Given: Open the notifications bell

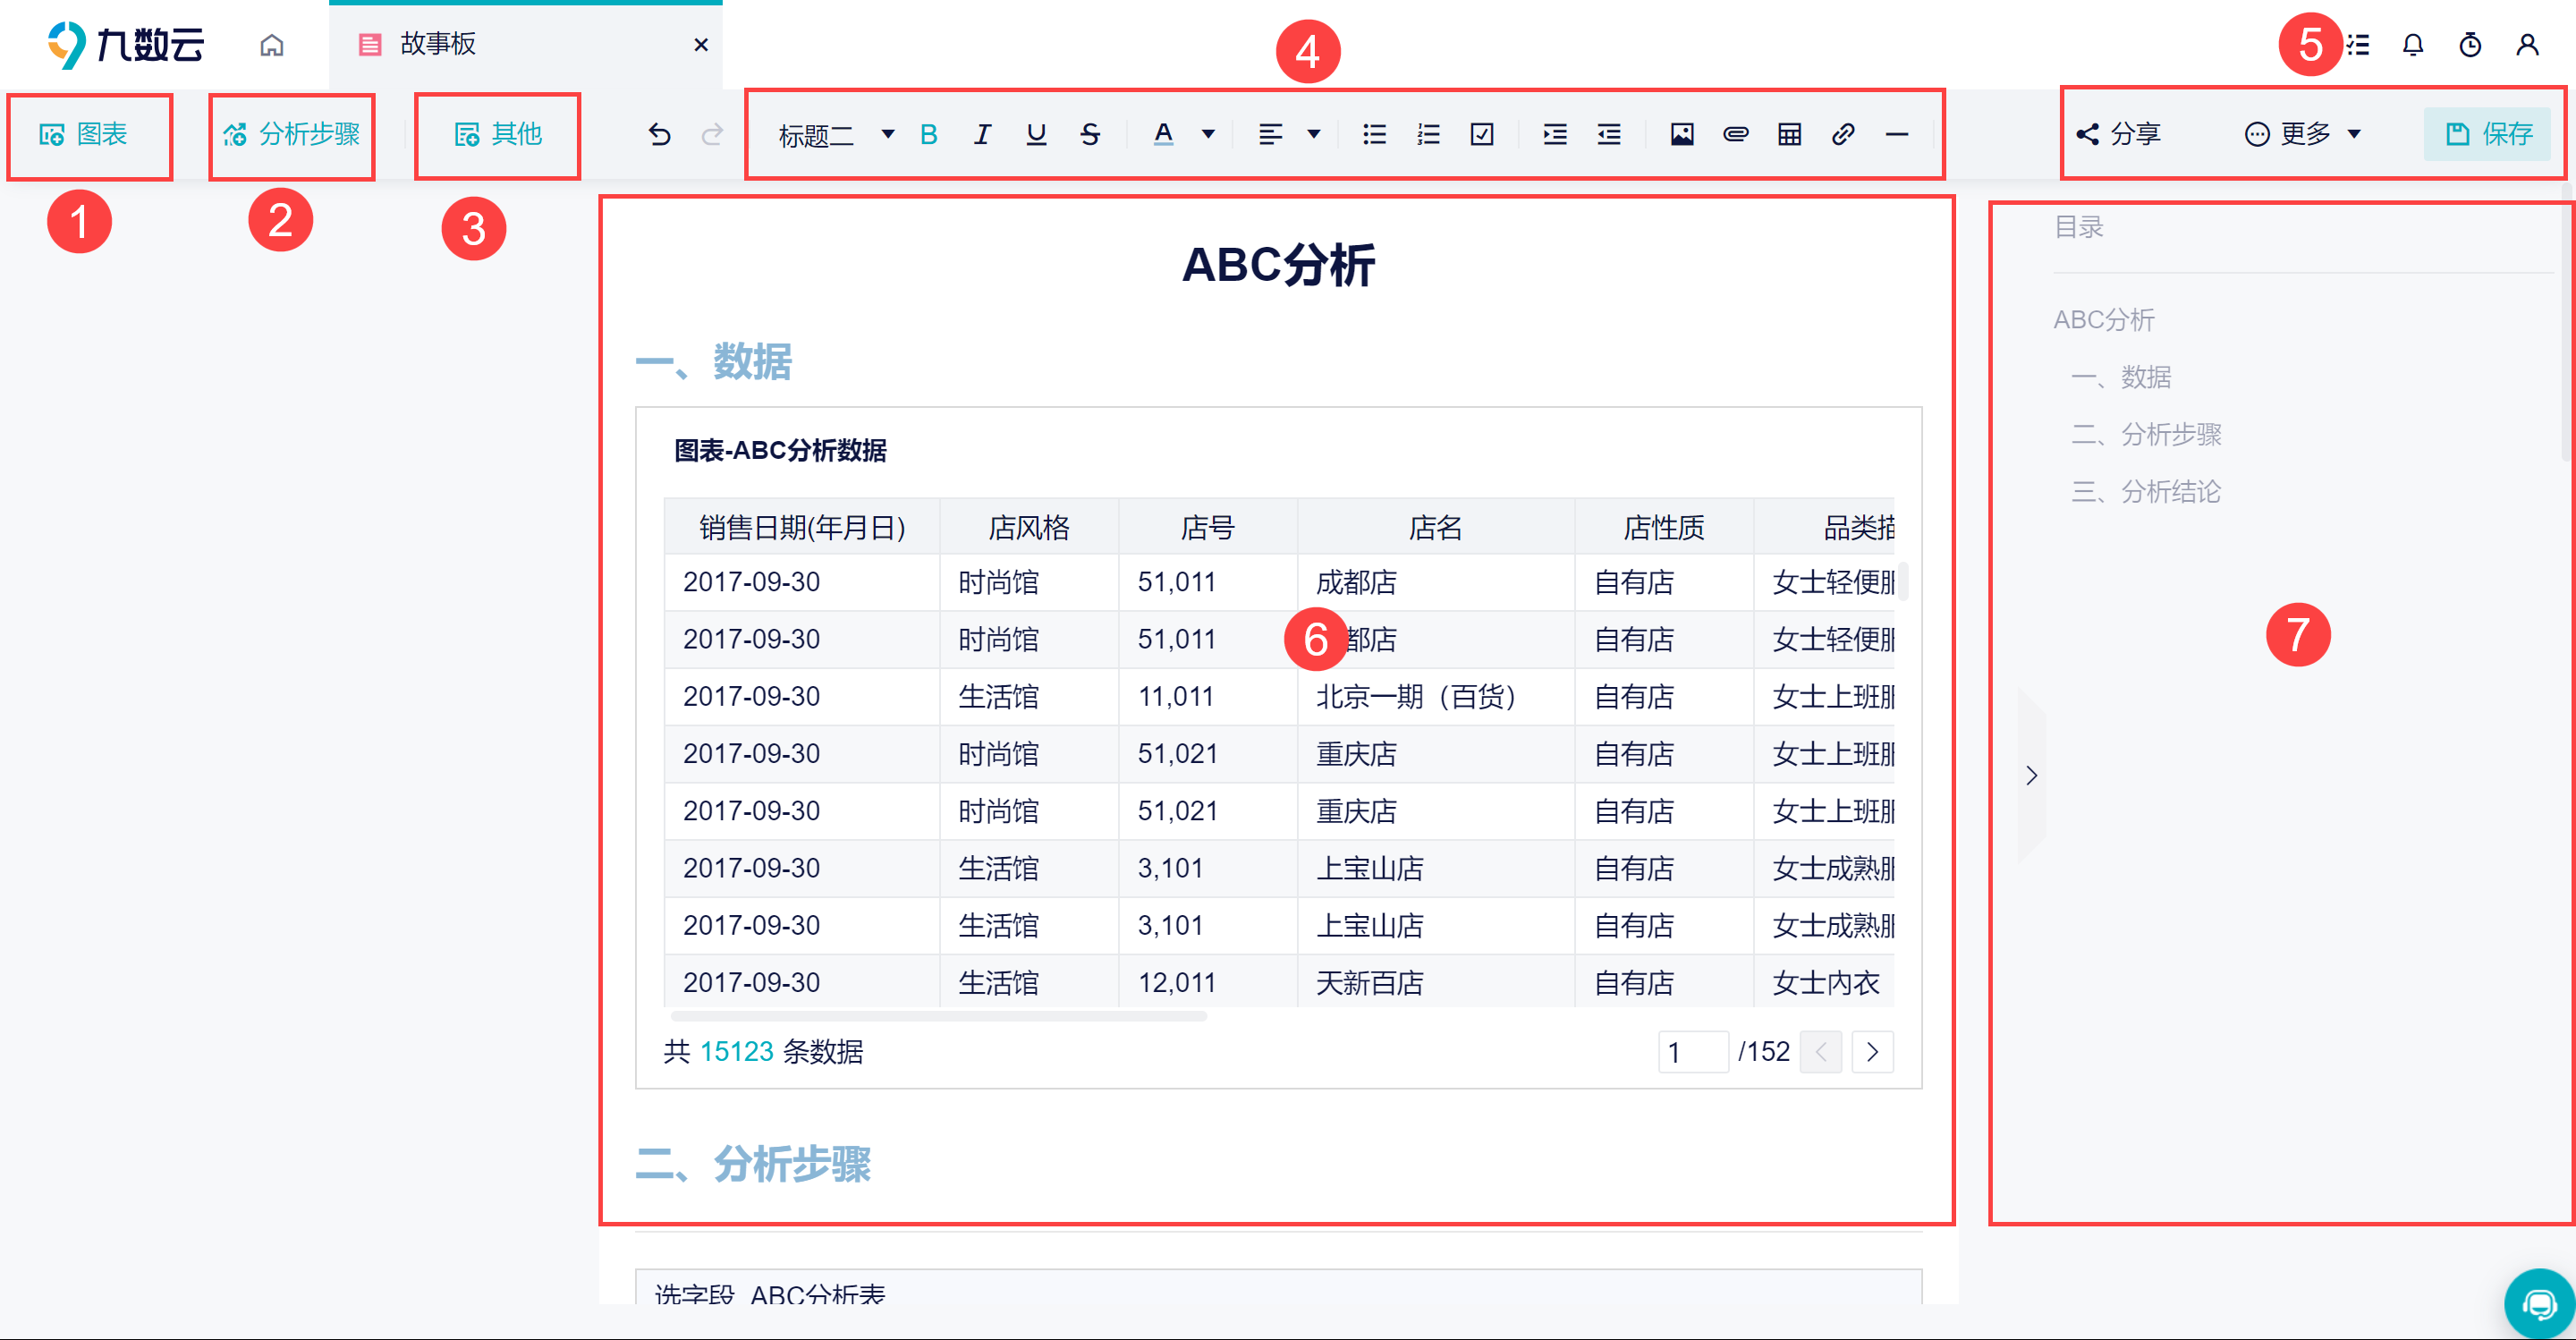Looking at the screenshot, I should 2413,45.
